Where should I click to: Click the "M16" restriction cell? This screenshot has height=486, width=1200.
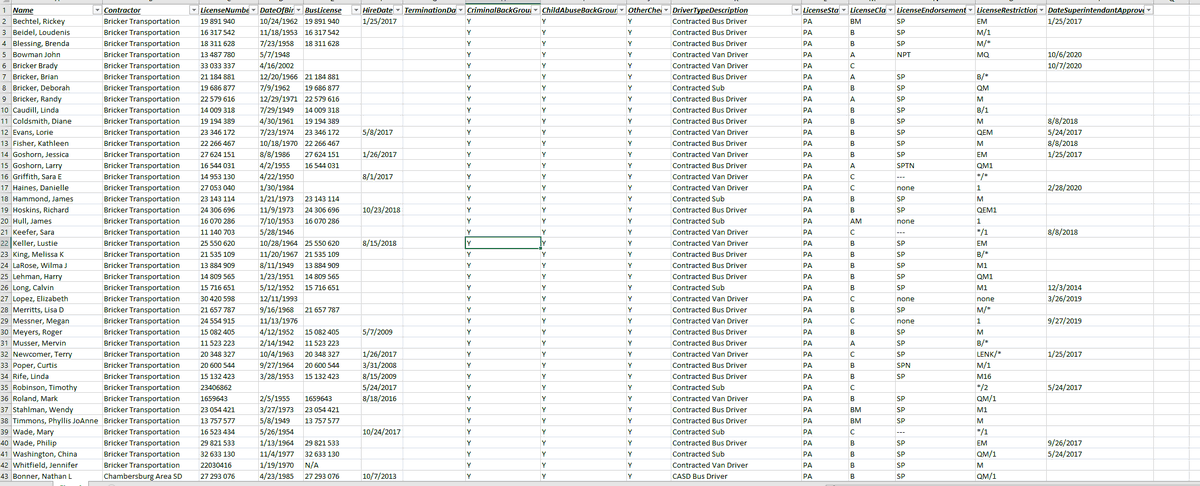(1009, 377)
